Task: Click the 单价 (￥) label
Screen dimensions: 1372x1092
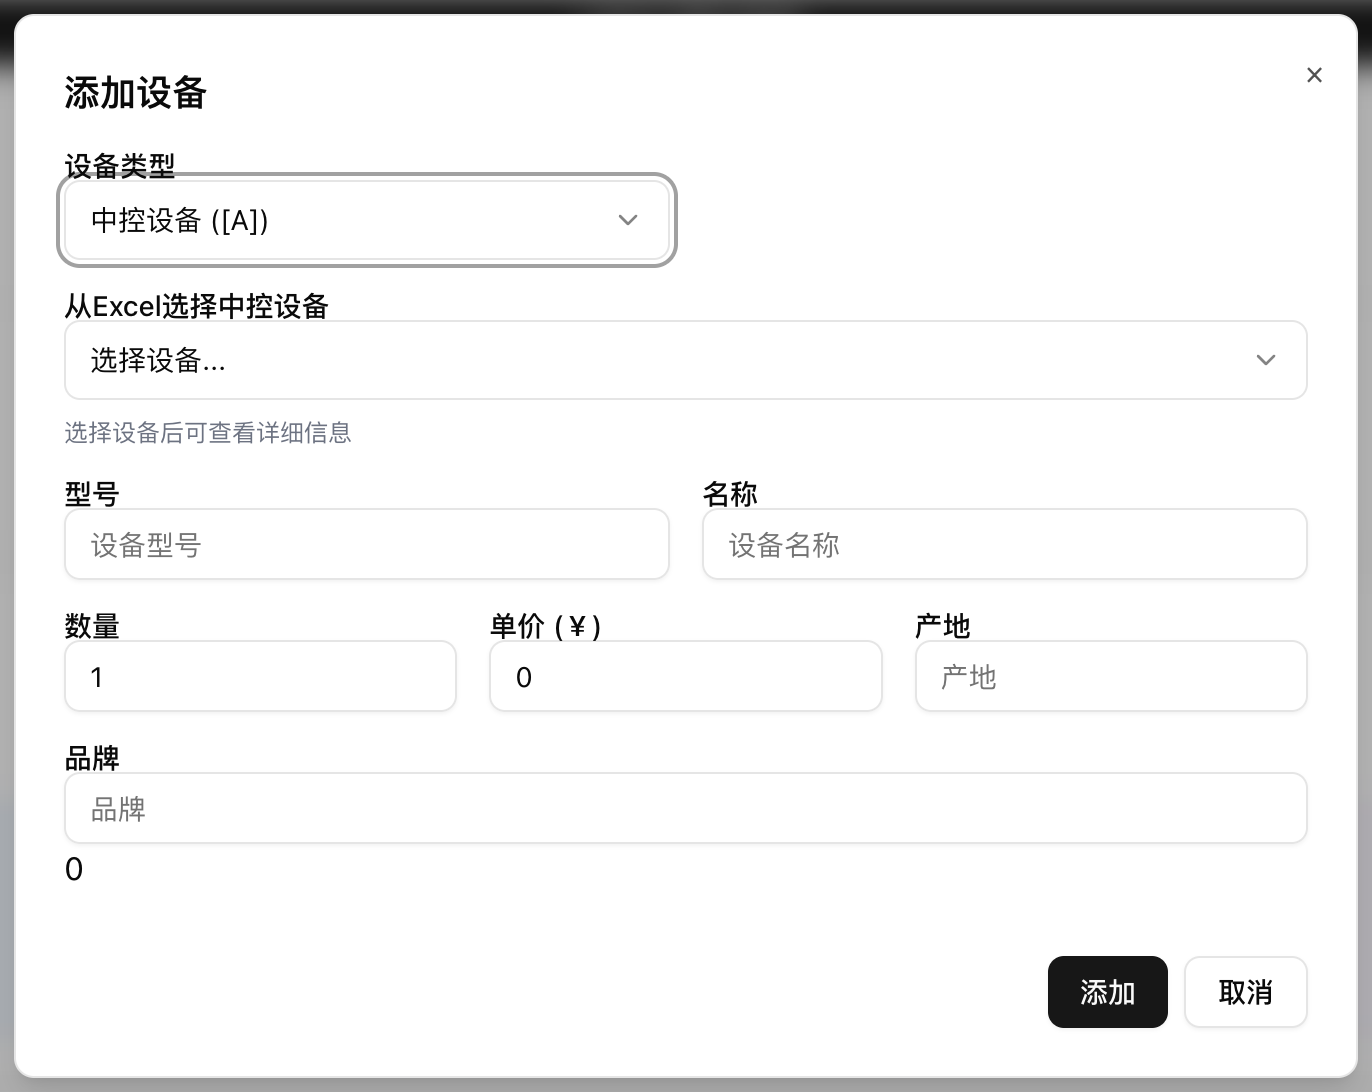Action: pyautogui.click(x=544, y=625)
